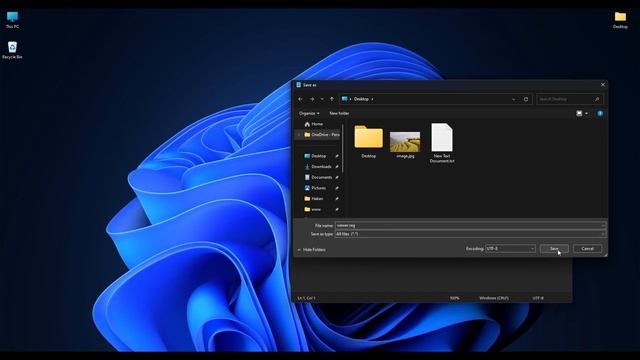Click the pin icon beside Pictures
The height and width of the screenshot is (360, 640).
coord(337,188)
